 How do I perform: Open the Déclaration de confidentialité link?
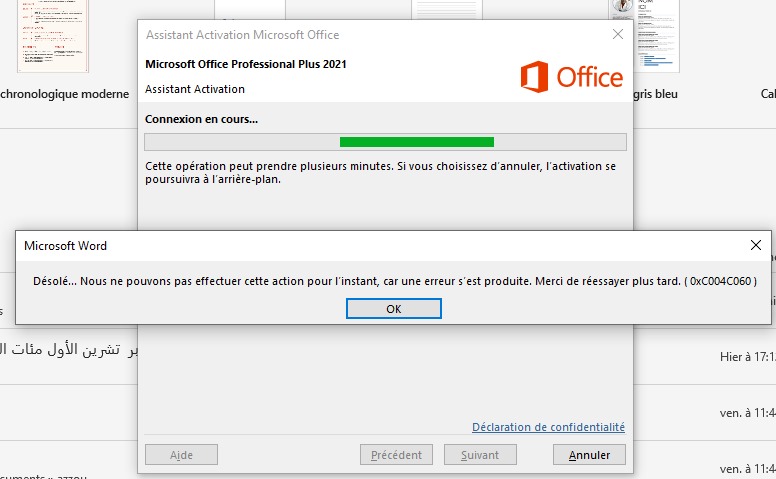(548, 427)
